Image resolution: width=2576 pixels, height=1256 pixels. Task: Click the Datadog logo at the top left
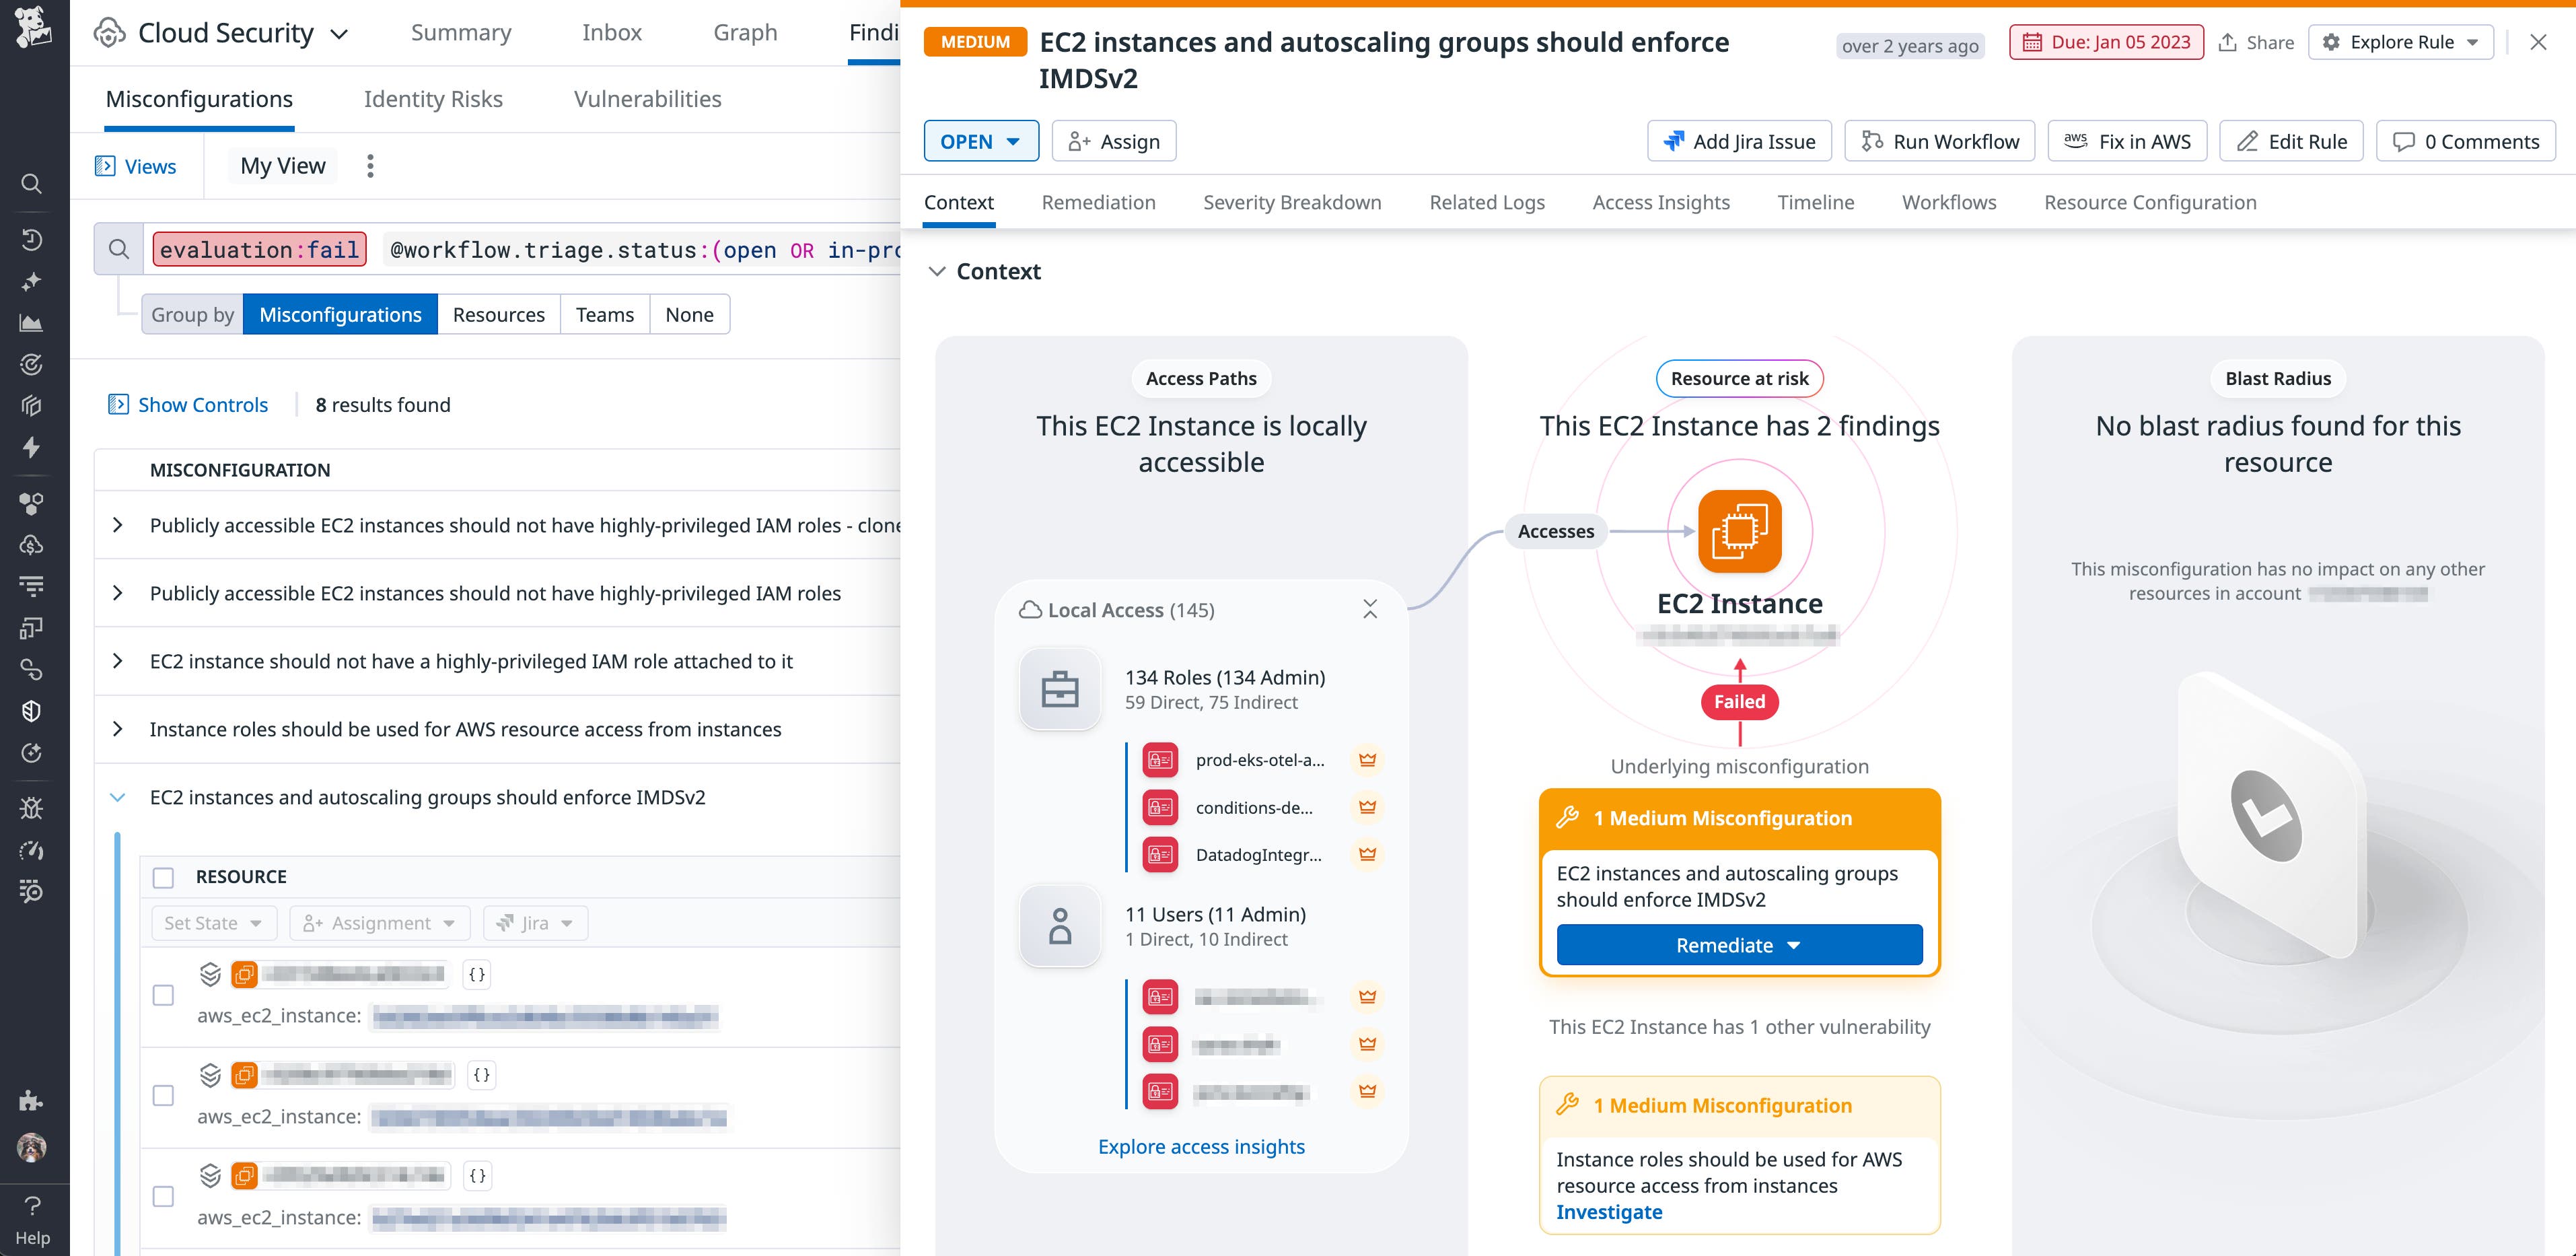(33, 31)
